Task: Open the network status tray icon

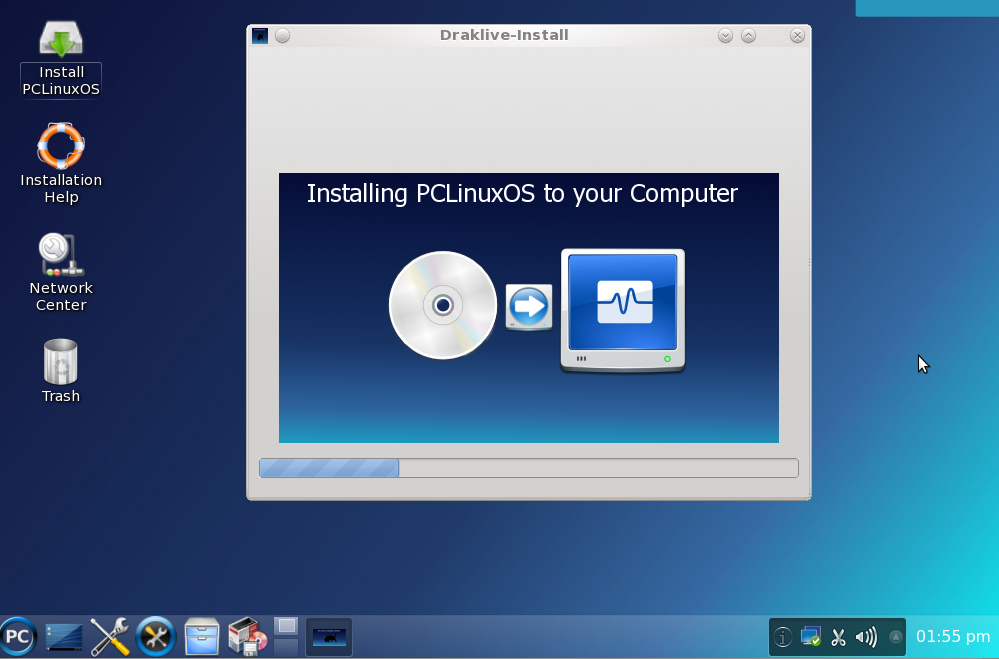Action: click(810, 637)
